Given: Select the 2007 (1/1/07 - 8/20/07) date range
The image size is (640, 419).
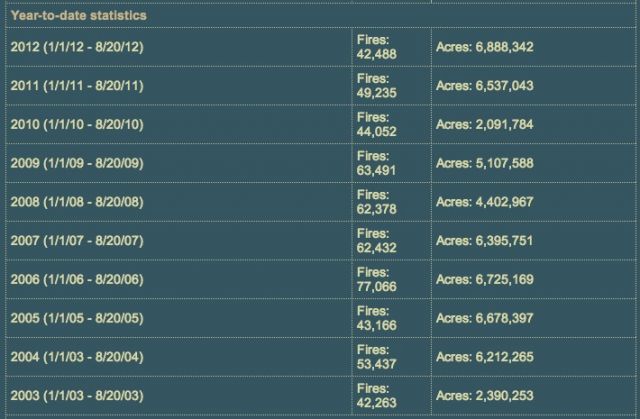Looking at the screenshot, I should coord(77,239).
